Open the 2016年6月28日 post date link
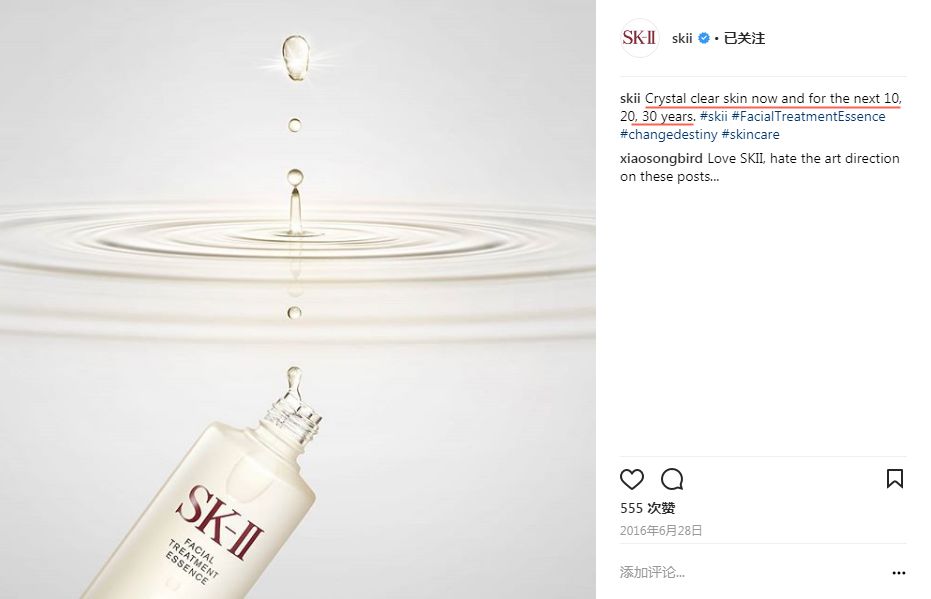 (661, 531)
